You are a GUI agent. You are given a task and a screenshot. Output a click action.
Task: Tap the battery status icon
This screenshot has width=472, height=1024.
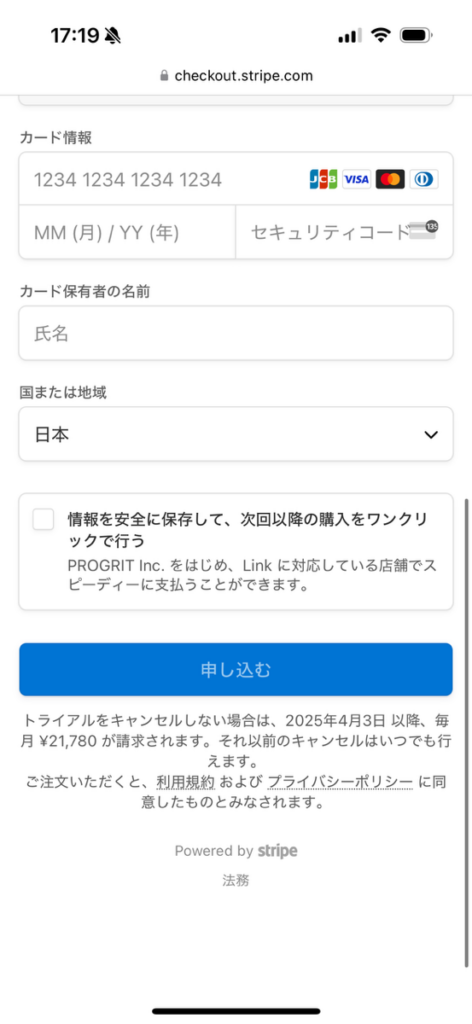[416, 35]
